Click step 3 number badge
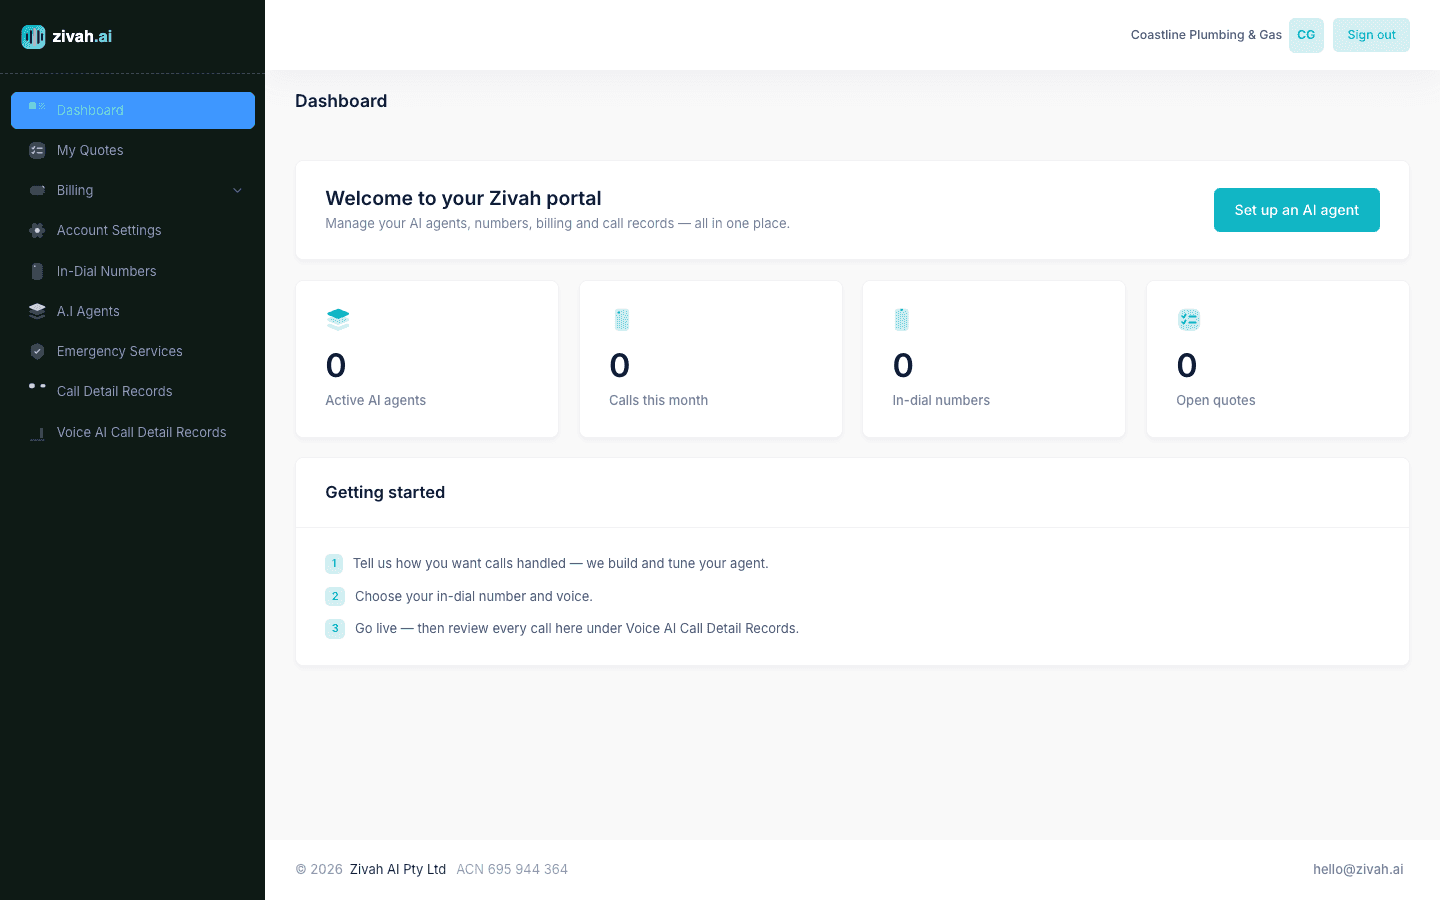The width and height of the screenshot is (1440, 900). (x=335, y=629)
